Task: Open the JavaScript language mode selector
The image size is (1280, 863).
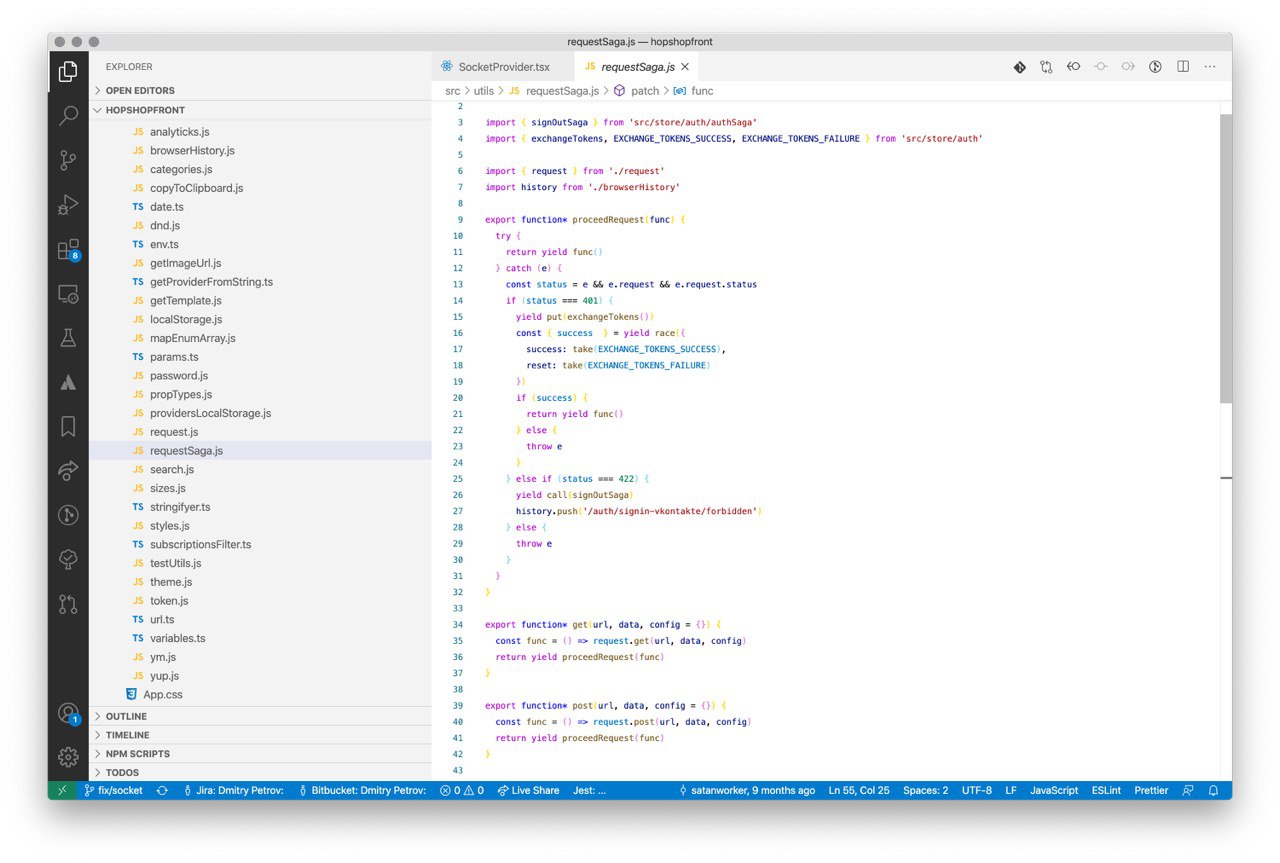Action: click(1054, 790)
